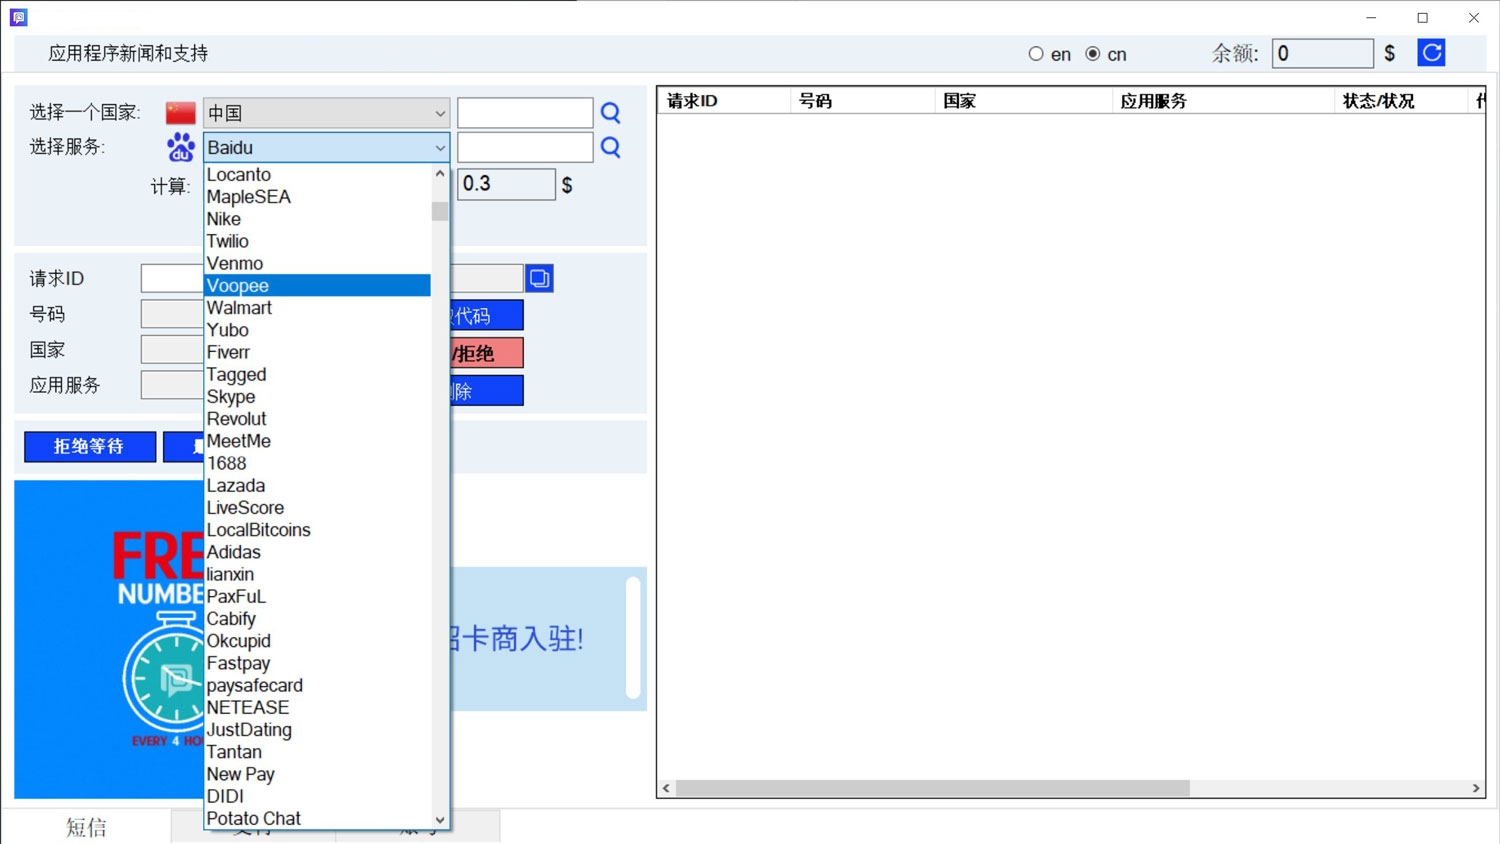Viewport: 1500px width, 844px height.
Task: Click the Baidu paw service icon
Action: point(181,147)
